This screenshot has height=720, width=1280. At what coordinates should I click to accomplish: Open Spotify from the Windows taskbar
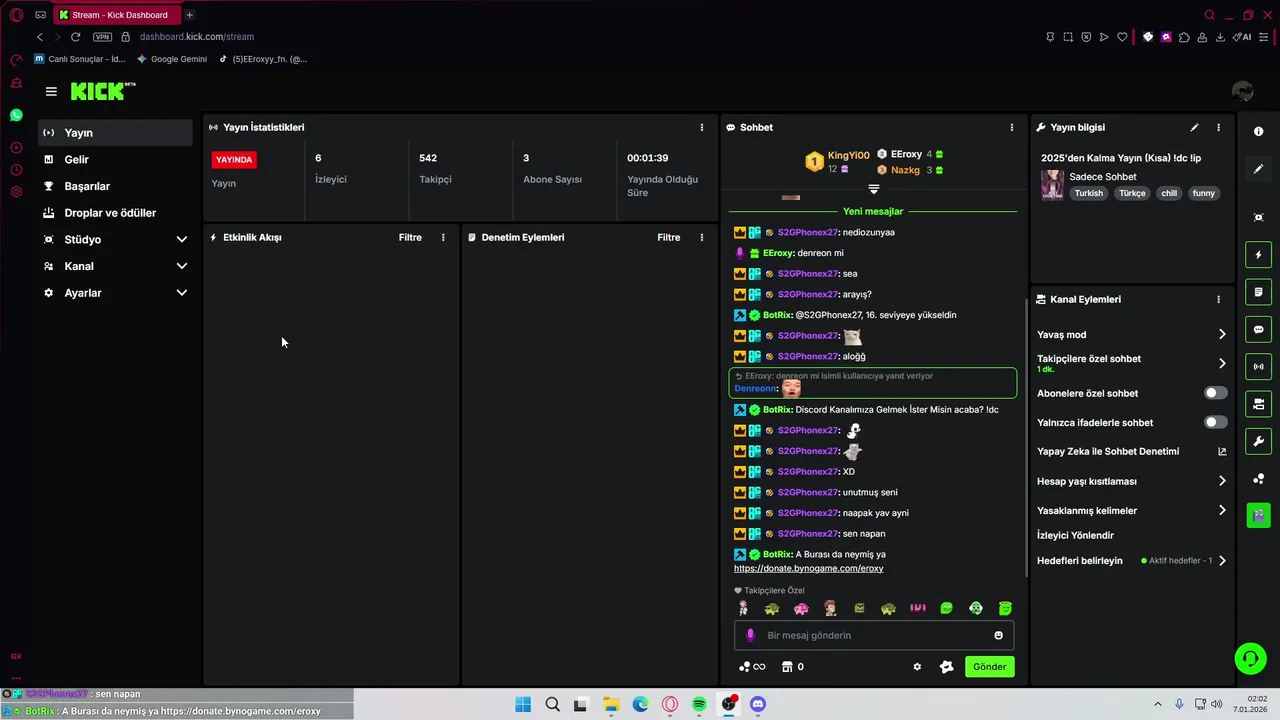[x=699, y=705]
